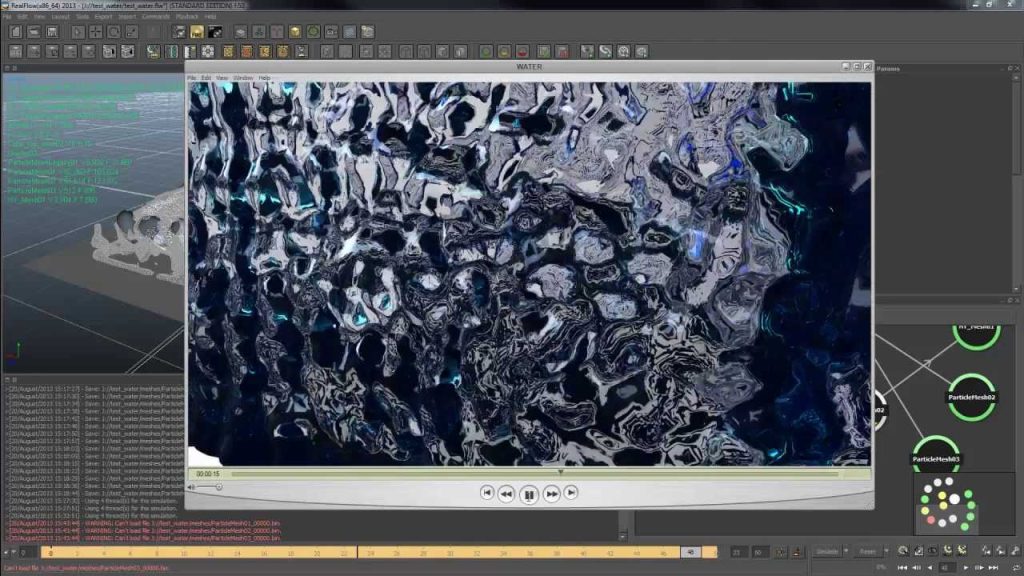Click the current frame number field
The image size is (1024, 576).
947,568
